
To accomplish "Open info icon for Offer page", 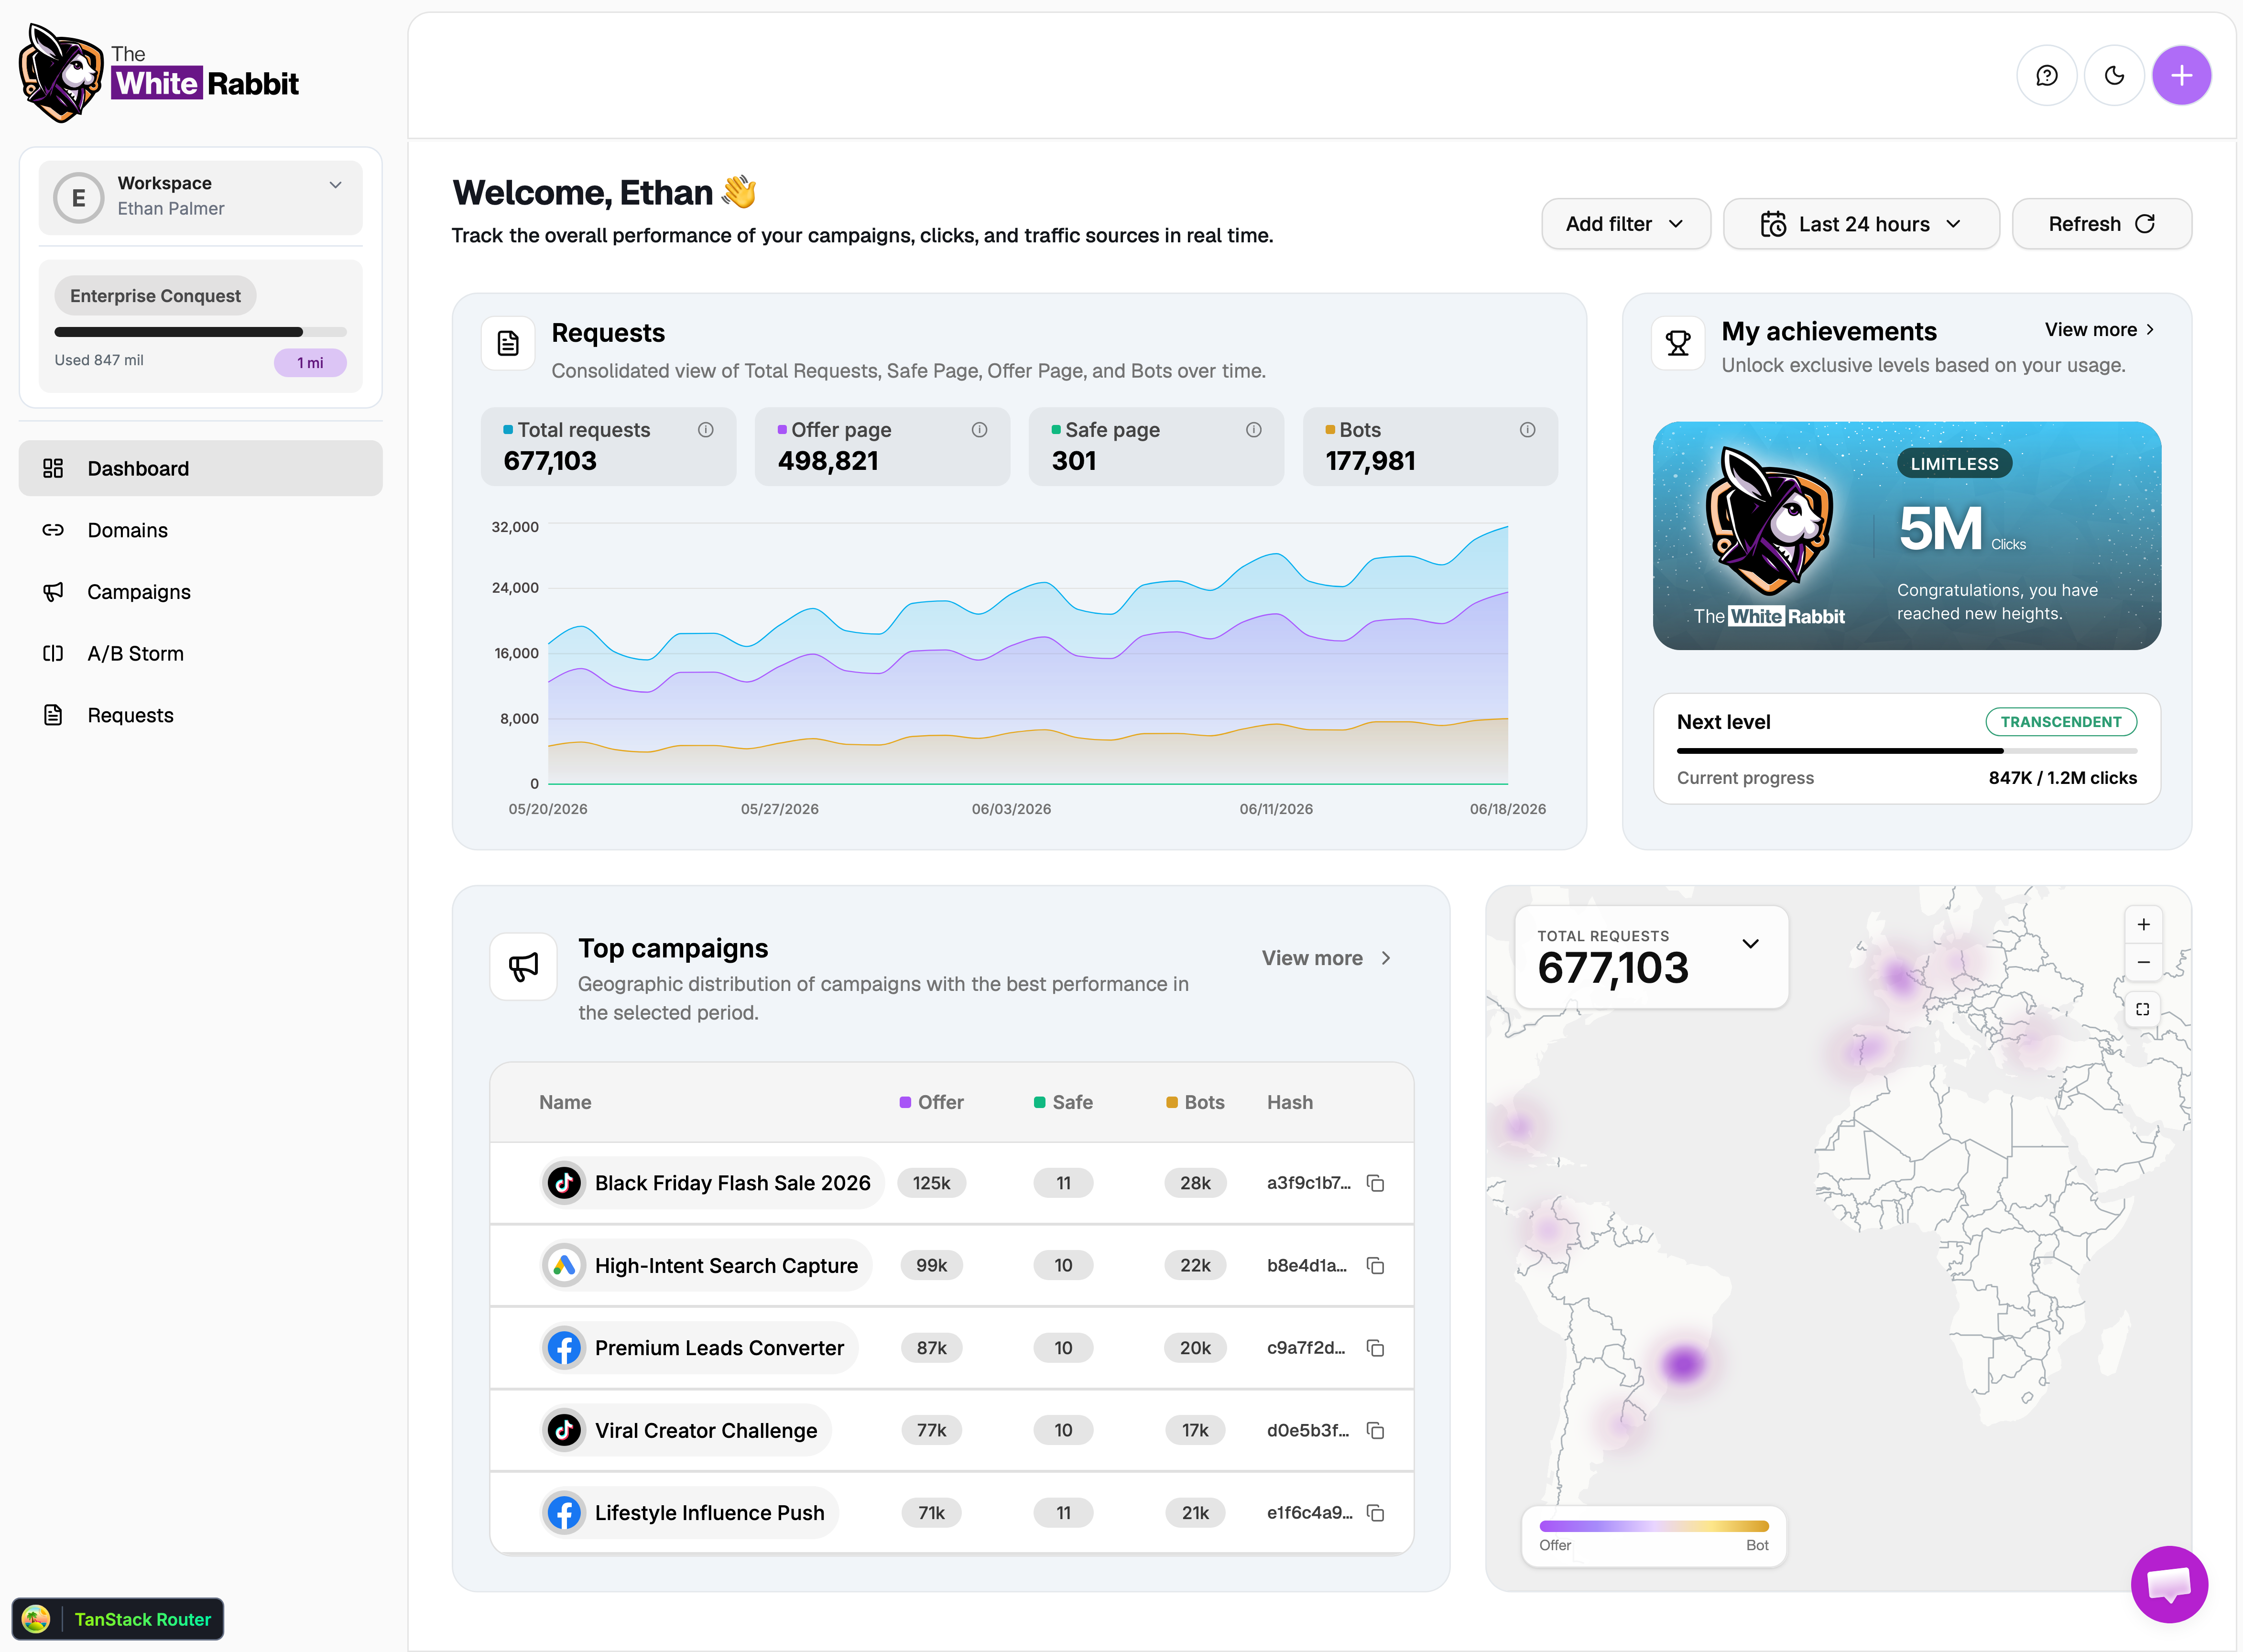I will click(979, 430).
